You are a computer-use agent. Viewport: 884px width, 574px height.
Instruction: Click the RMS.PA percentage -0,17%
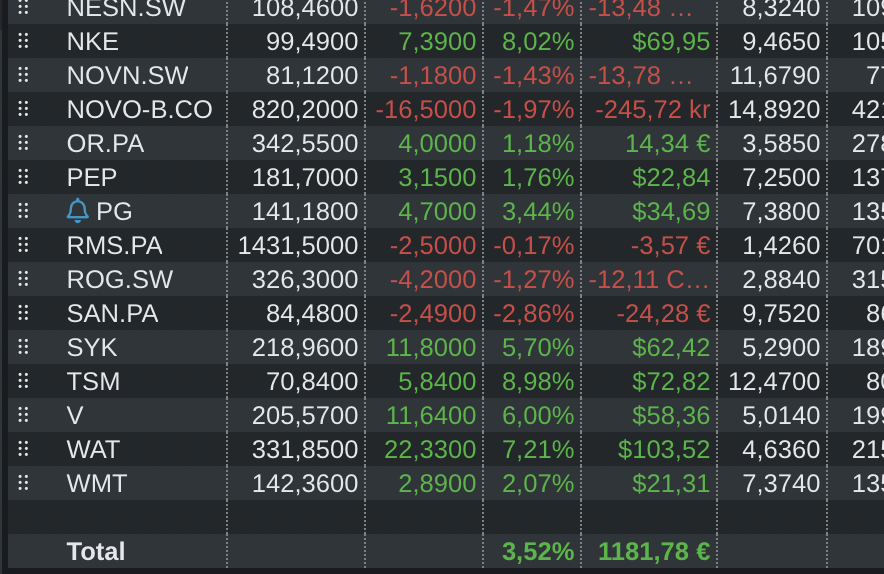pos(534,245)
